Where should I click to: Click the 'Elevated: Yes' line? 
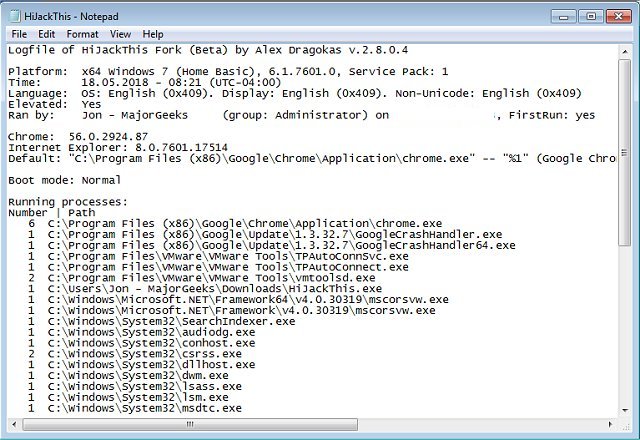(54, 104)
